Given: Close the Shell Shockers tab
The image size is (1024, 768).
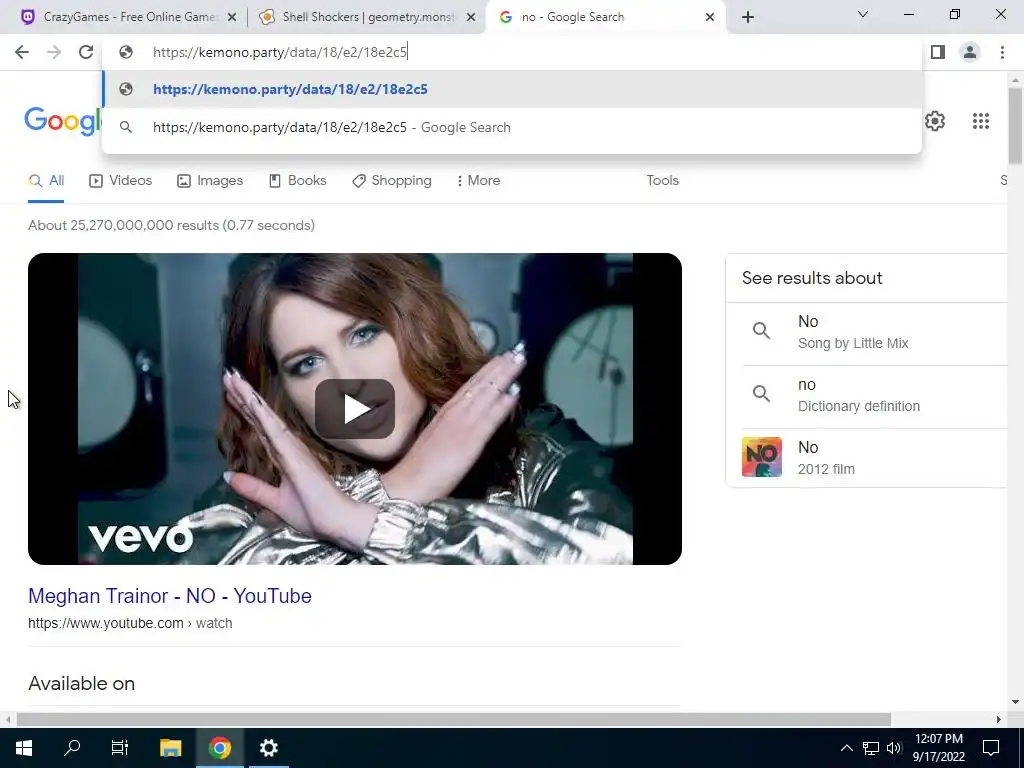Looking at the screenshot, I should point(471,18).
